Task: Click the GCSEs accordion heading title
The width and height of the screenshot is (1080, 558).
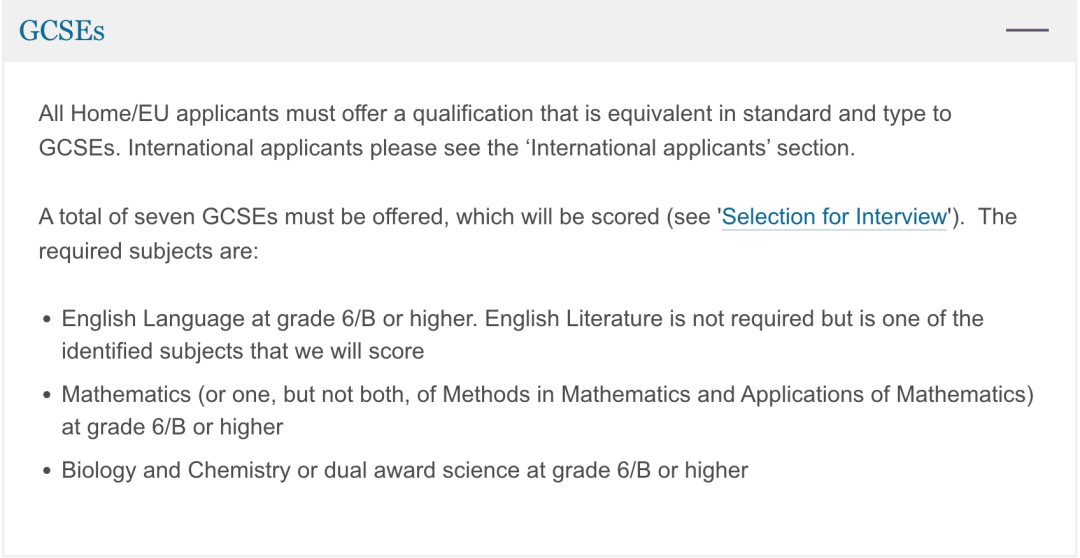Action: point(62,31)
